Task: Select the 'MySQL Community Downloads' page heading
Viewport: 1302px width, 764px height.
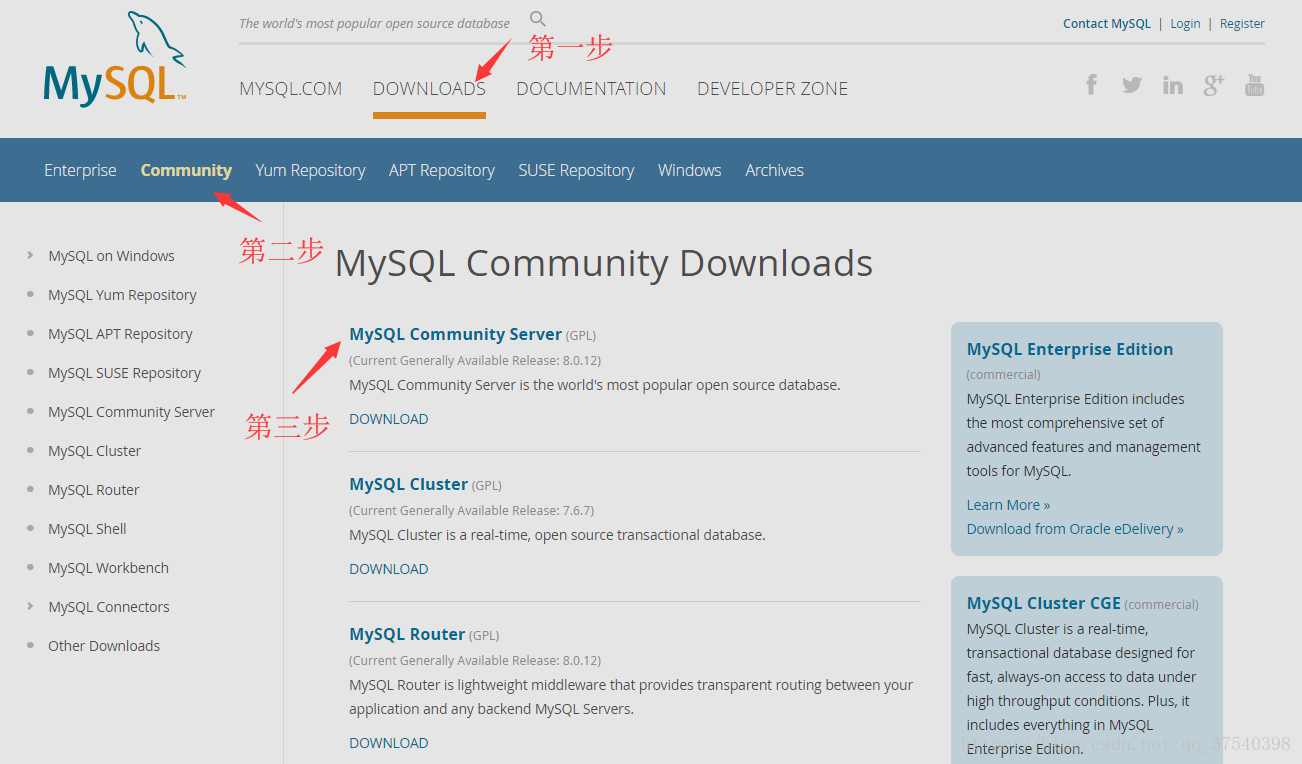Action: [604, 263]
